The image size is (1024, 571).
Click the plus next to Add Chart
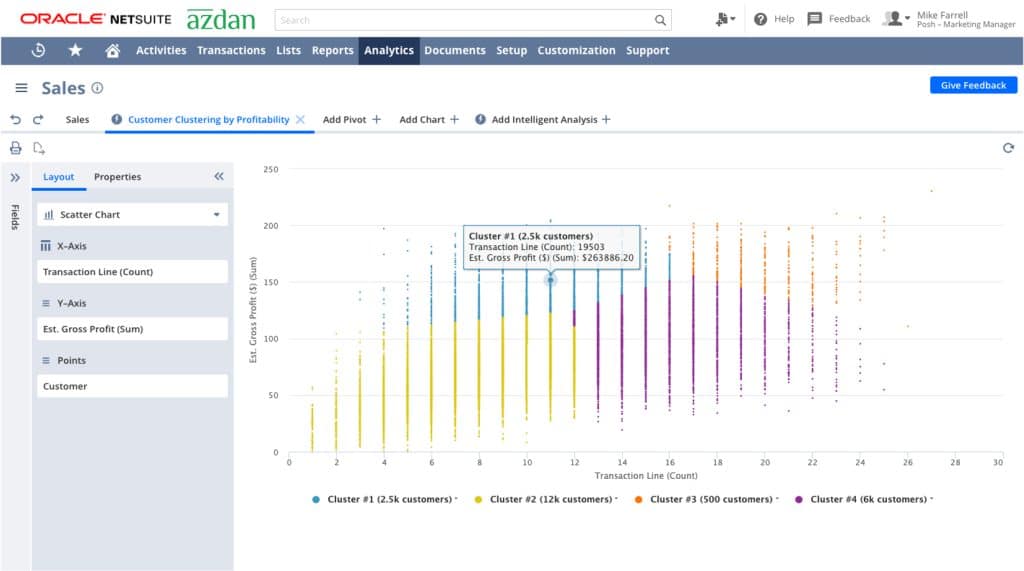pos(455,120)
